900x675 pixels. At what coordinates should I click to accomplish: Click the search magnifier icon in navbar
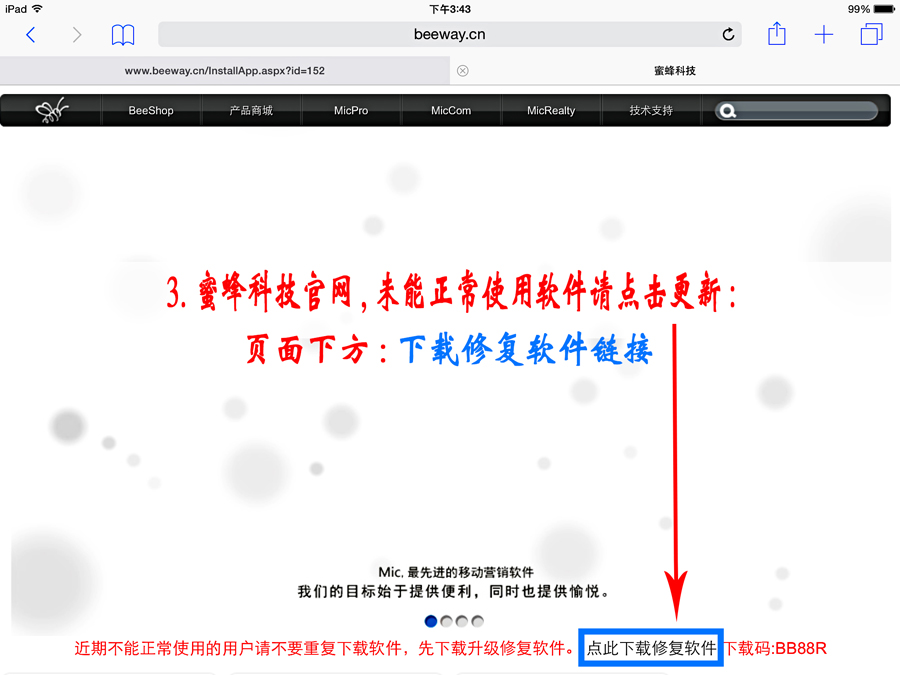pos(728,111)
